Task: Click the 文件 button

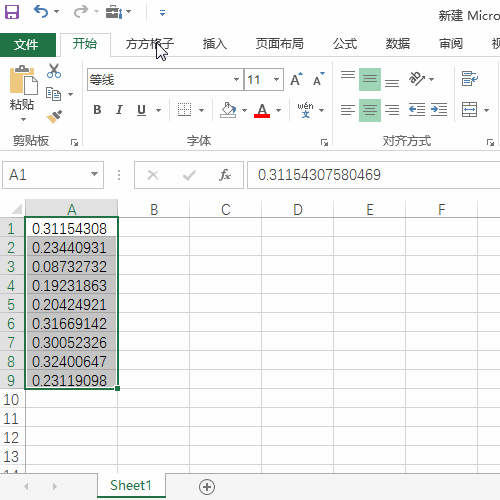Action: click(26, 45)
